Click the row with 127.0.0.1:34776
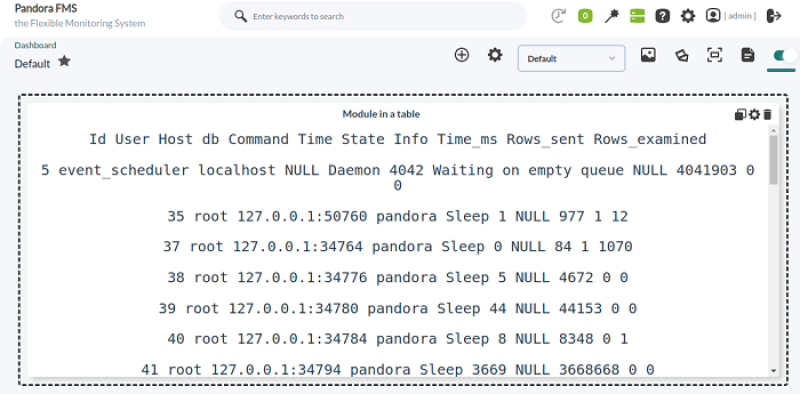The image size is (800, 394). (398, 278)
